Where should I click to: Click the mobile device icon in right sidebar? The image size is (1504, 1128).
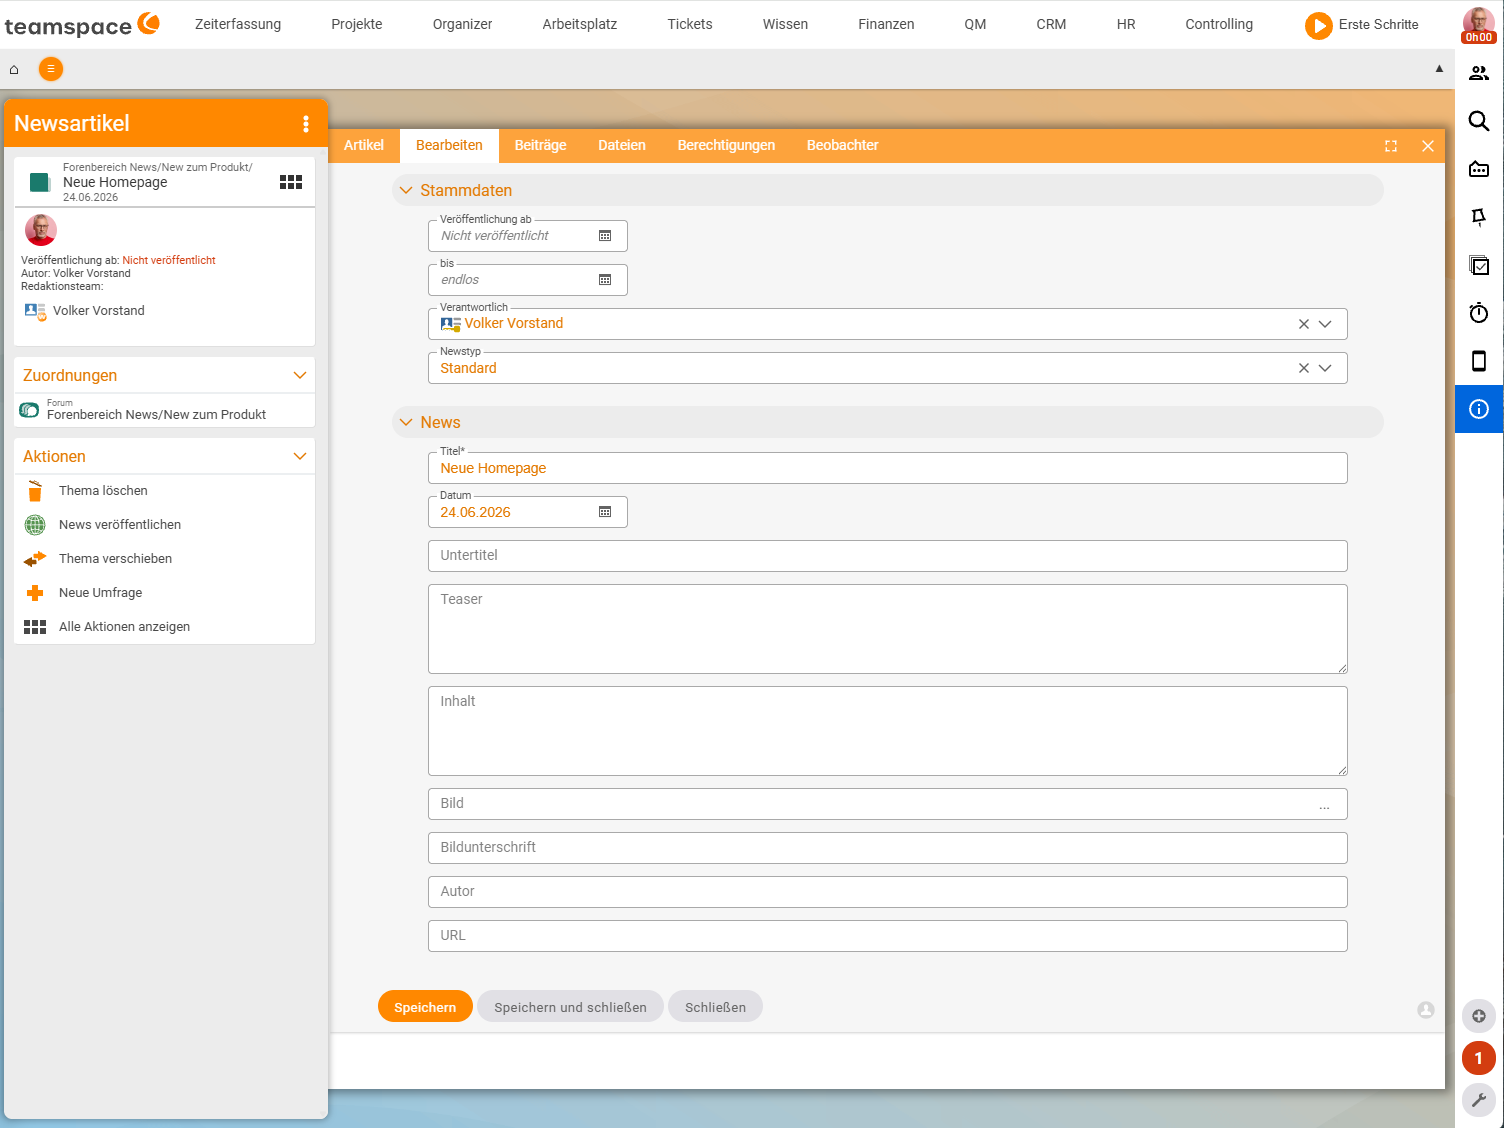pyautogui.click(x=1479, y=361)
